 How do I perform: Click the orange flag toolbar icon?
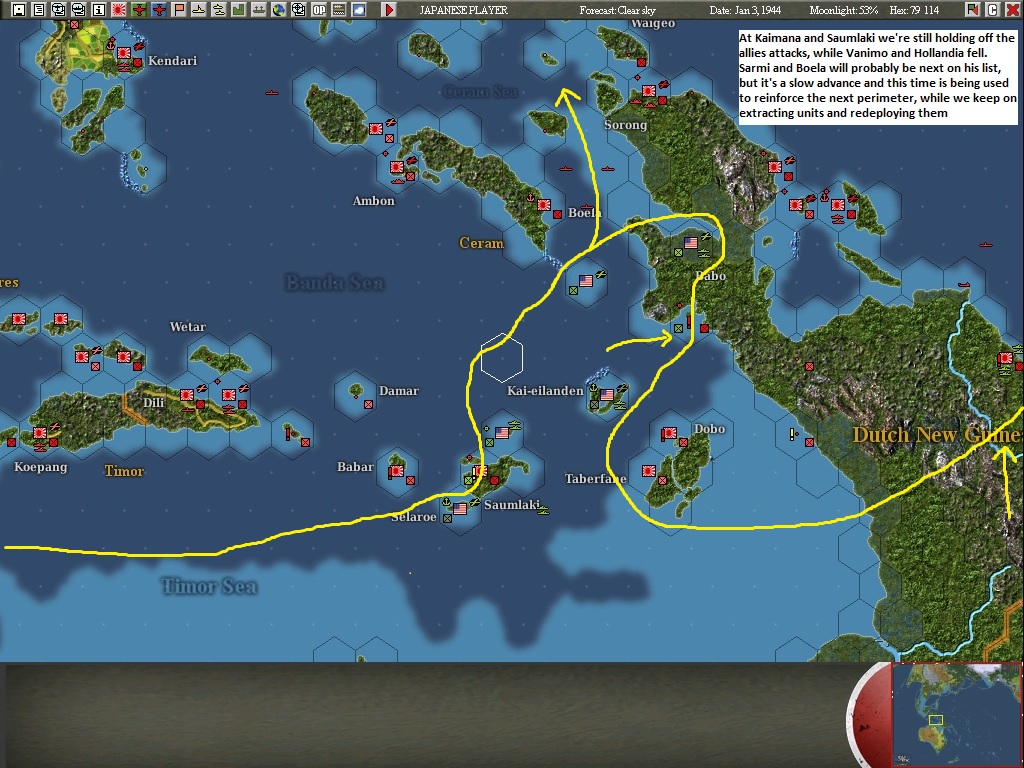coord(179,10)
